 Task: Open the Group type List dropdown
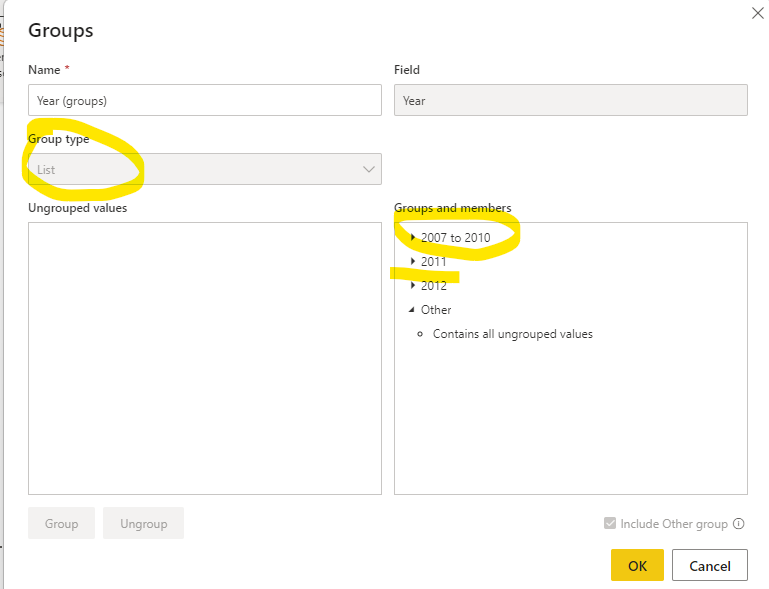tap(205, 169)
